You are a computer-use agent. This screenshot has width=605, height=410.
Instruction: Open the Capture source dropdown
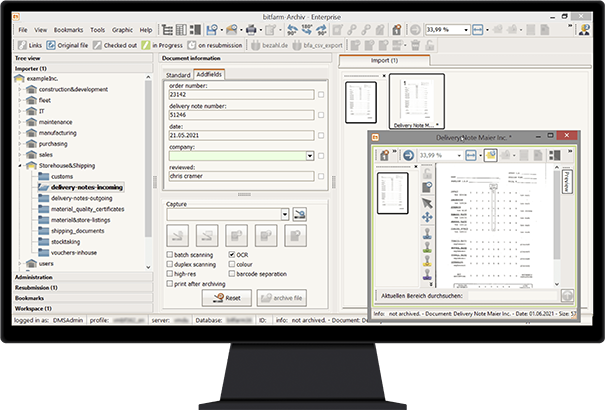285,214
